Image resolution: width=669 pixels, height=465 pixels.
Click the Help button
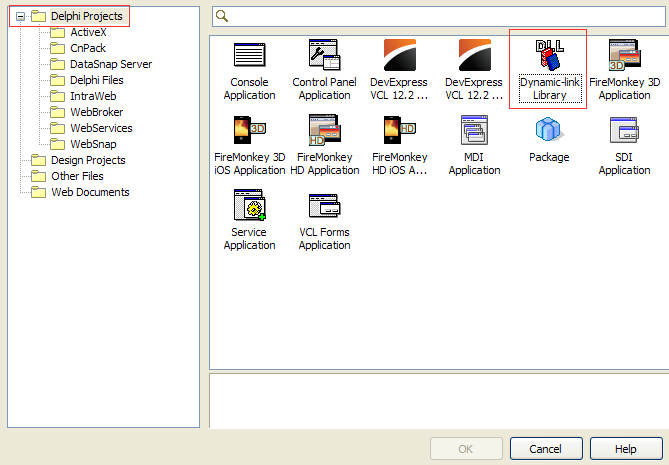coord(626,449)
